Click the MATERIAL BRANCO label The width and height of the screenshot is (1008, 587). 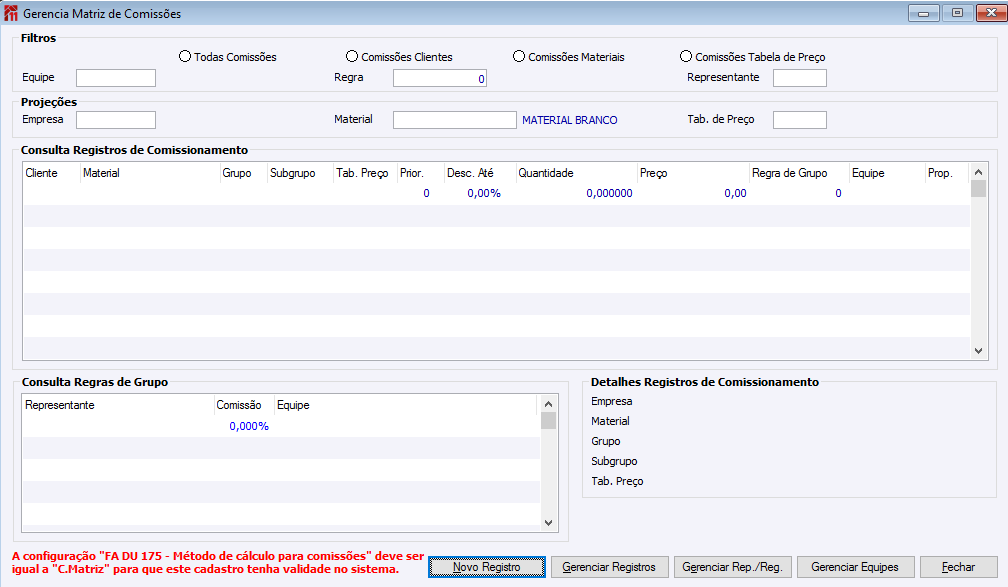click(570, 120)
